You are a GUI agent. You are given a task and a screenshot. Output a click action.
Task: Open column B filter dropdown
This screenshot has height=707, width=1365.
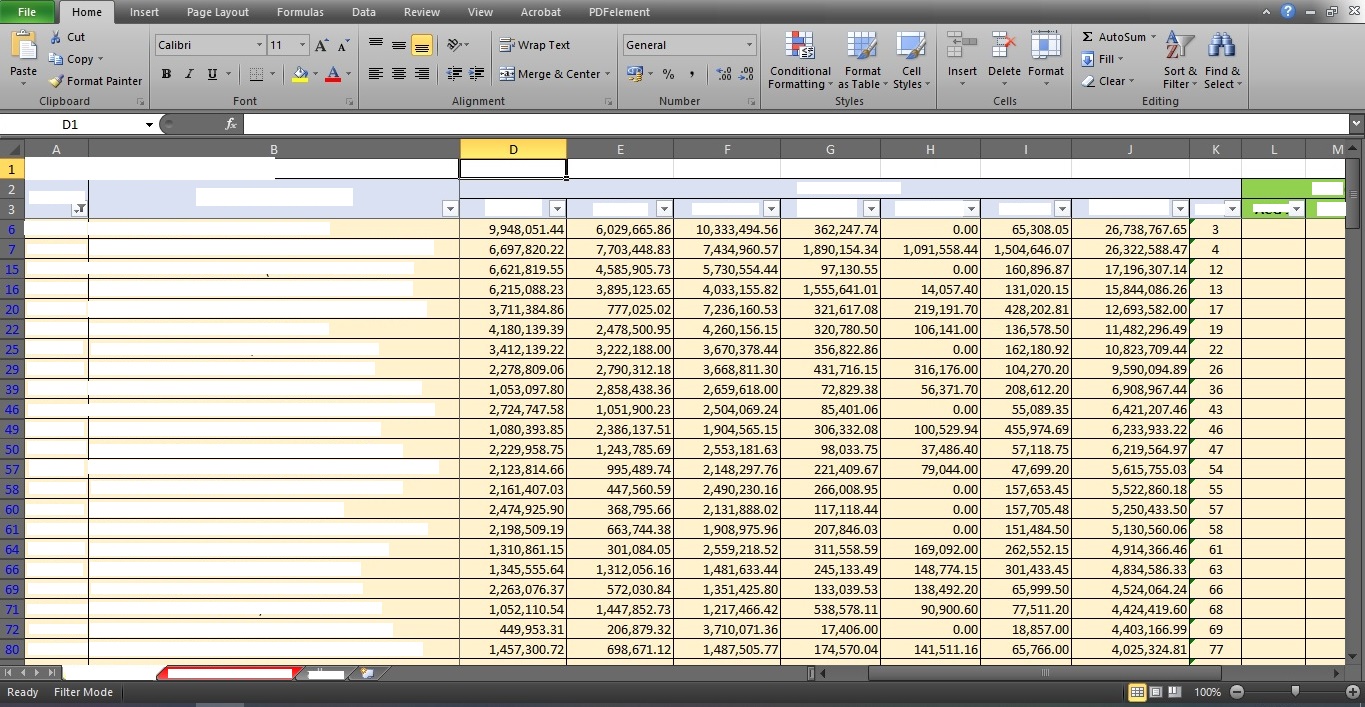pos(450,209)
